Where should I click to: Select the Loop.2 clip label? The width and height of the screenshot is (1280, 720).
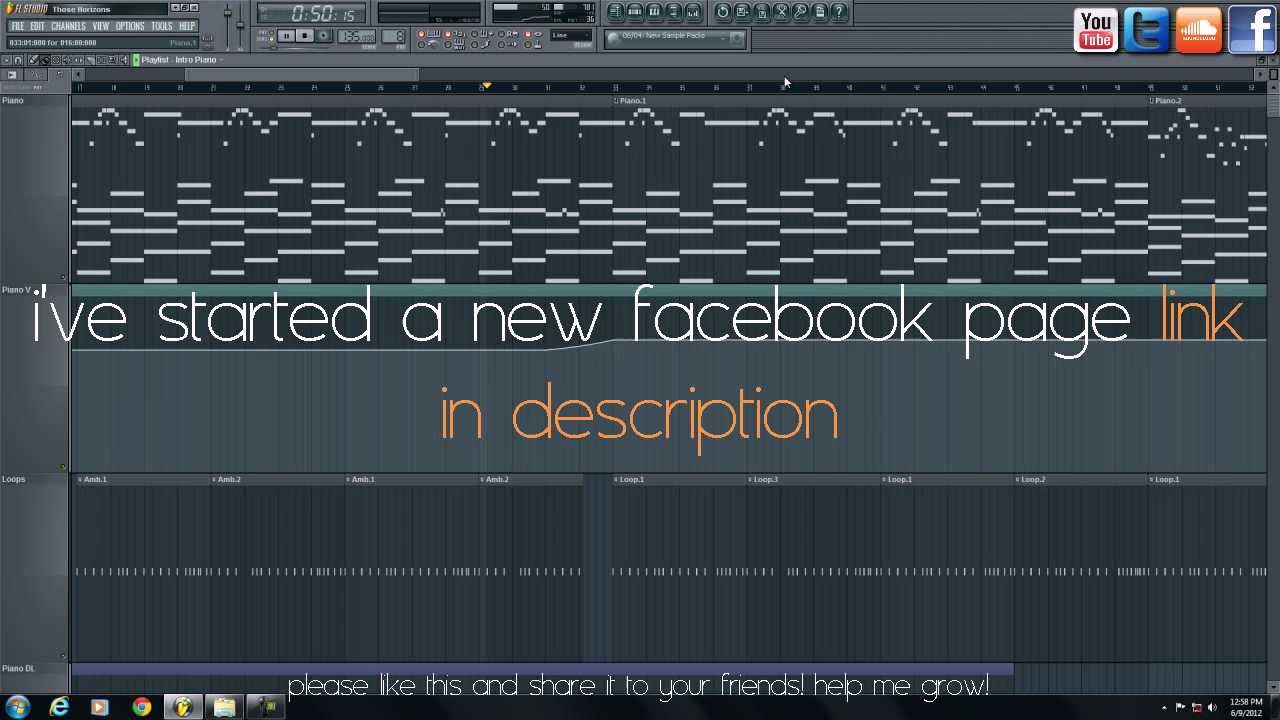coord(1033,479)
